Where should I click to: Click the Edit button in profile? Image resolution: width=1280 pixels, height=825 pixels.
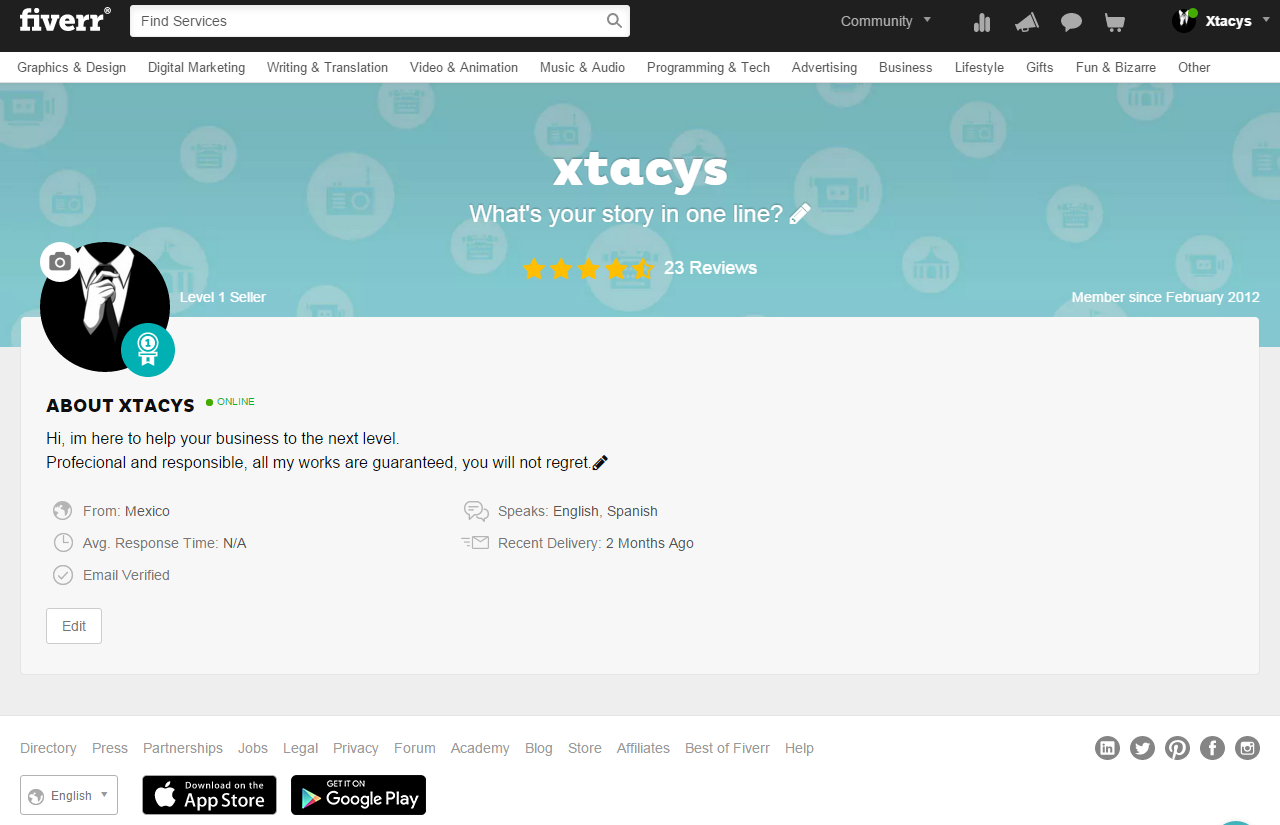74,626
